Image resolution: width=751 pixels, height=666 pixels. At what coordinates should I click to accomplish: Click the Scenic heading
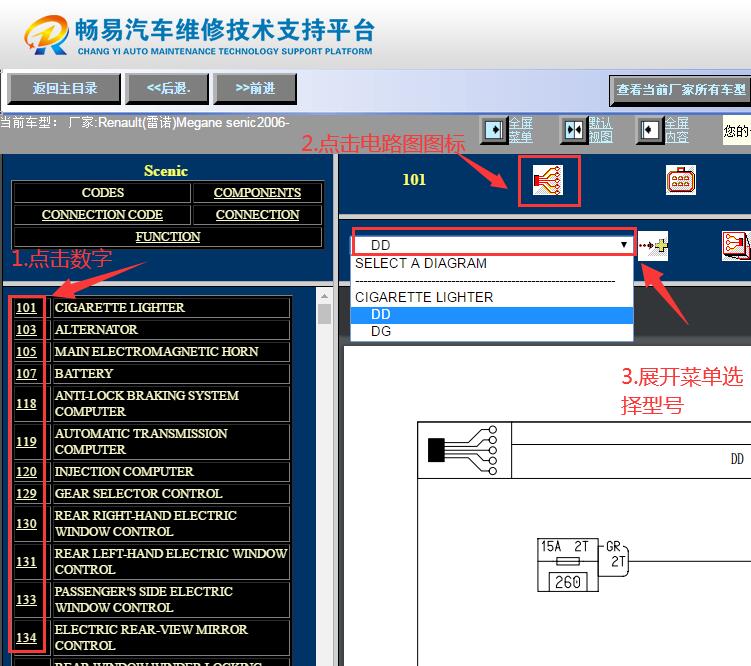click(x=166, y=171)
